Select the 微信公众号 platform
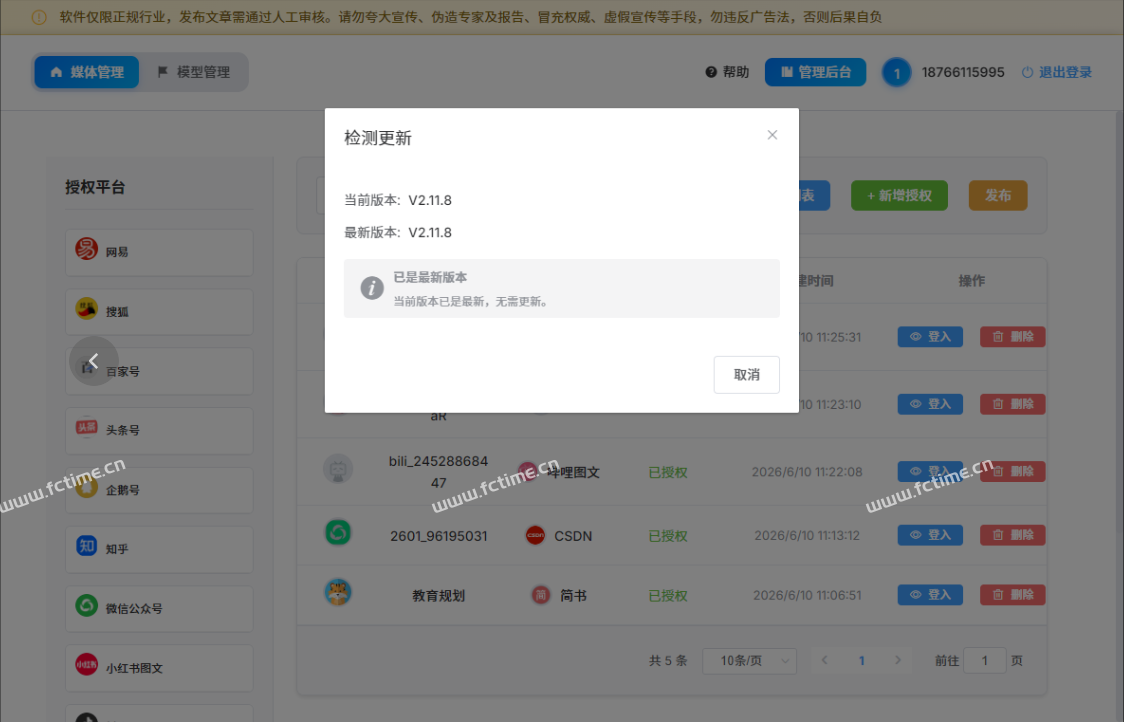Viewport: 1124px width, 722px height. [x=159, y=609]
